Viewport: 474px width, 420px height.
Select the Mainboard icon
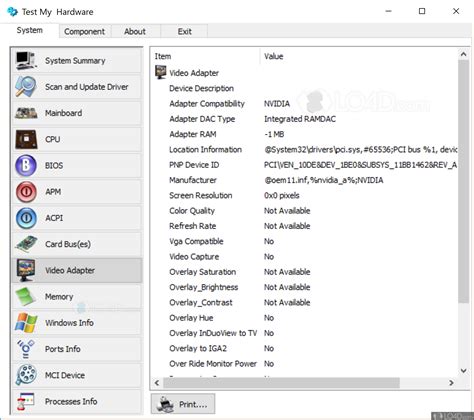26,113
